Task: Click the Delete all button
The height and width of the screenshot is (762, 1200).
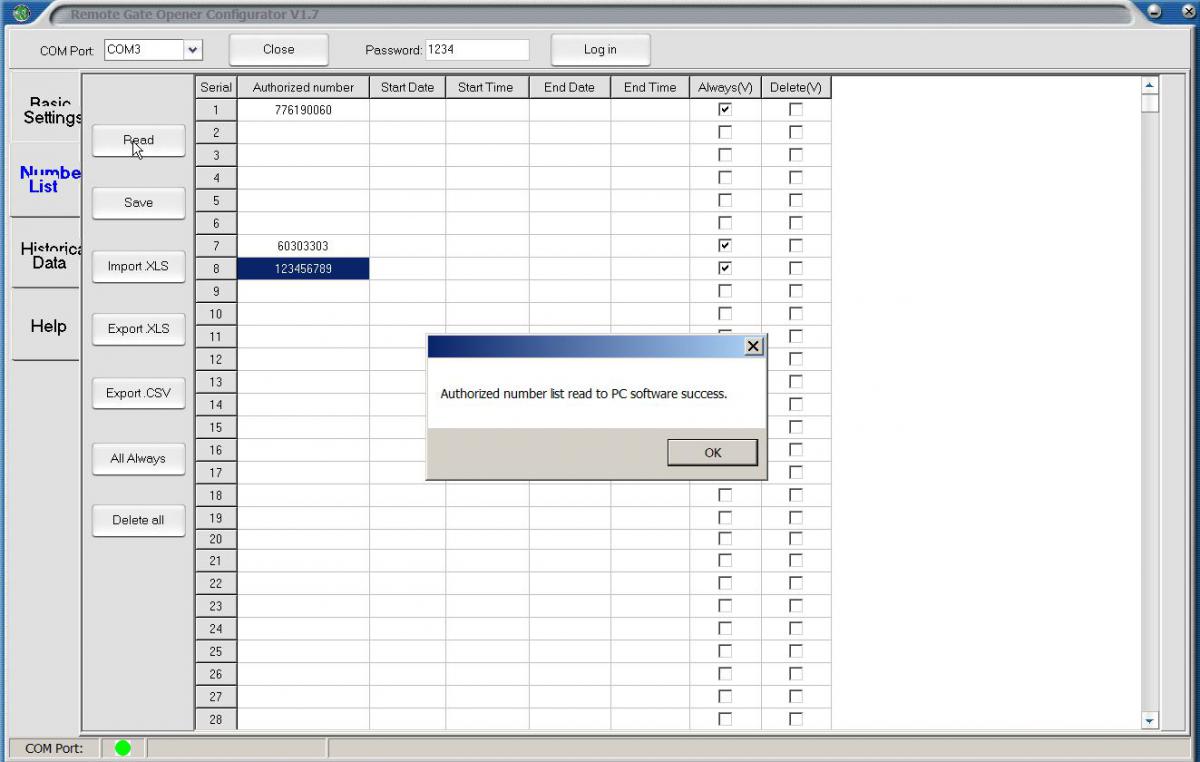Action: coord(139,520)
